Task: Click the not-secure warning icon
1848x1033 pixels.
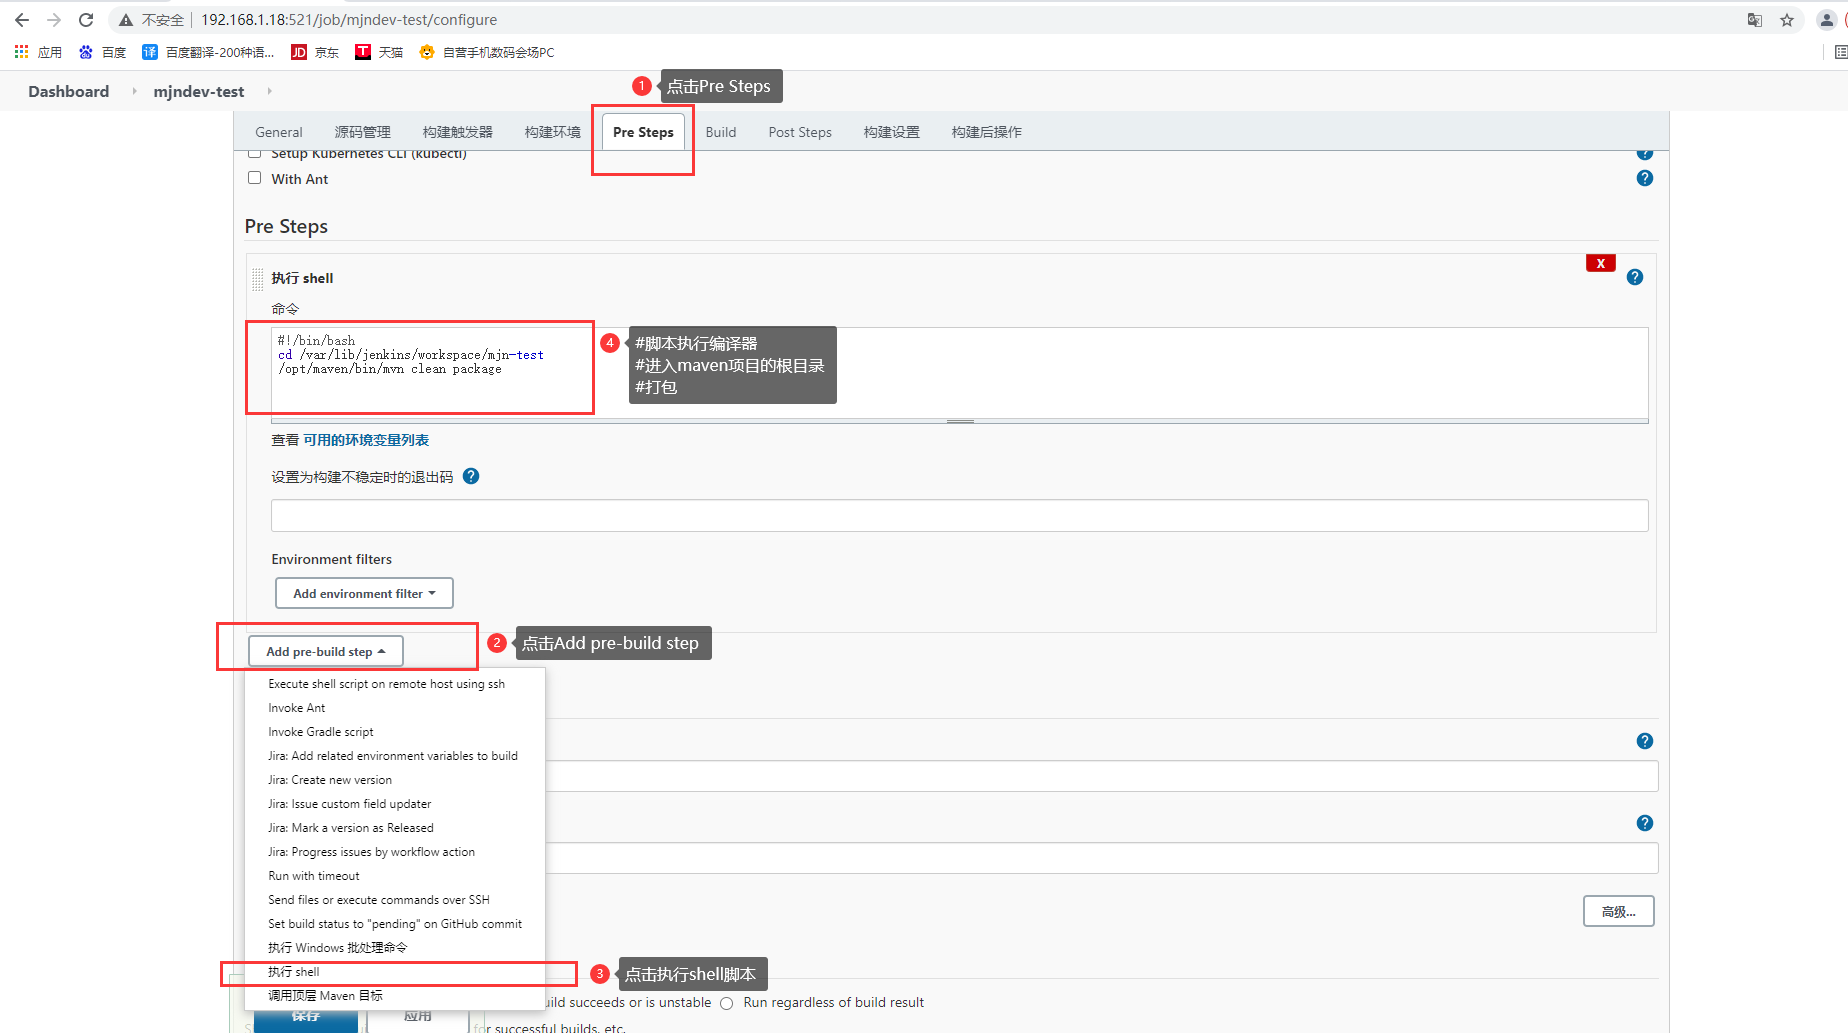Action: click(126, 20)
